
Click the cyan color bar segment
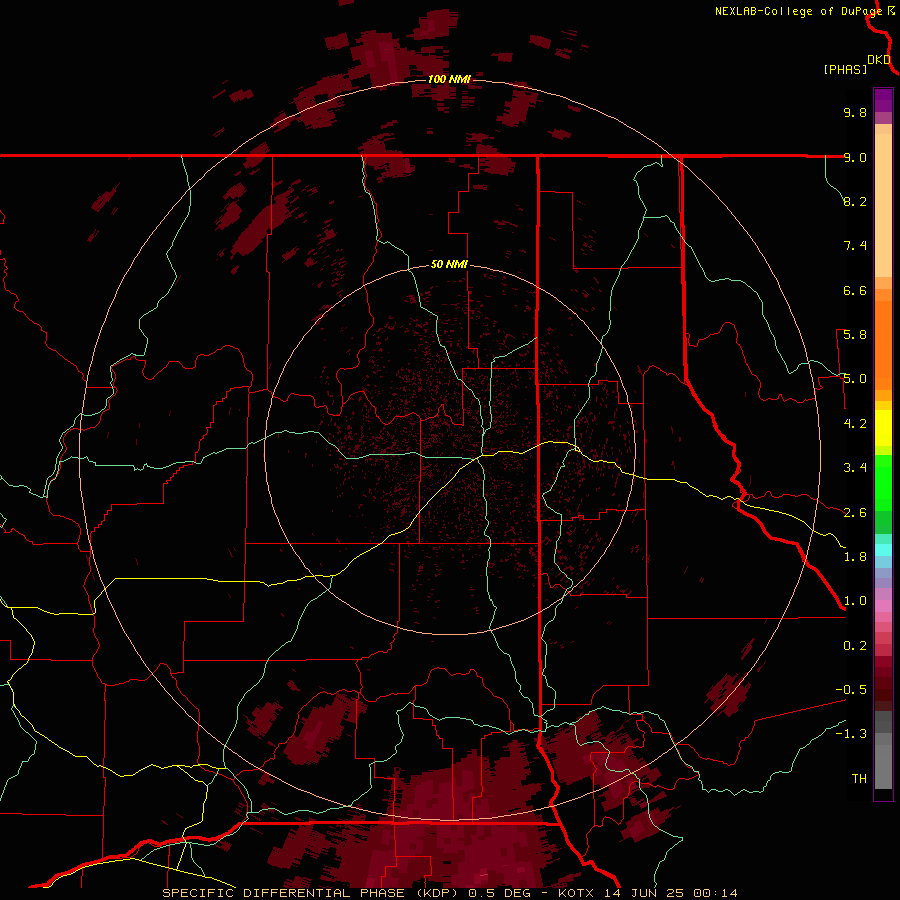pos(883,550)
